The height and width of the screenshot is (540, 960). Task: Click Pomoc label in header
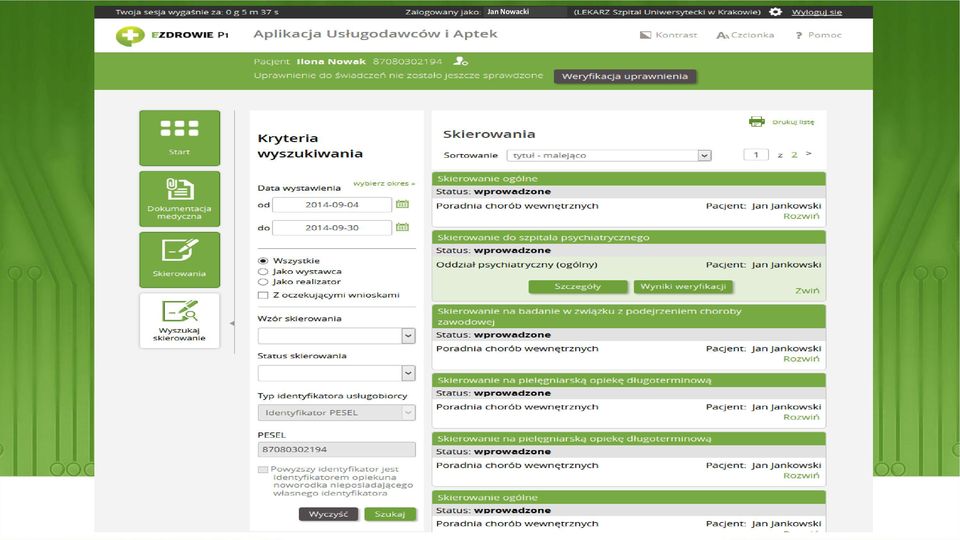pyautogui.click(x=825, y=35)
